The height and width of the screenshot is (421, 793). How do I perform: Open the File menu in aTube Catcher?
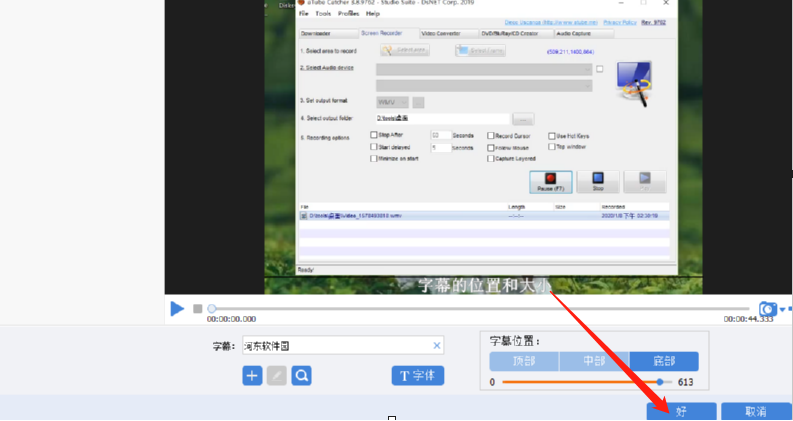click(x=303, y=14)
